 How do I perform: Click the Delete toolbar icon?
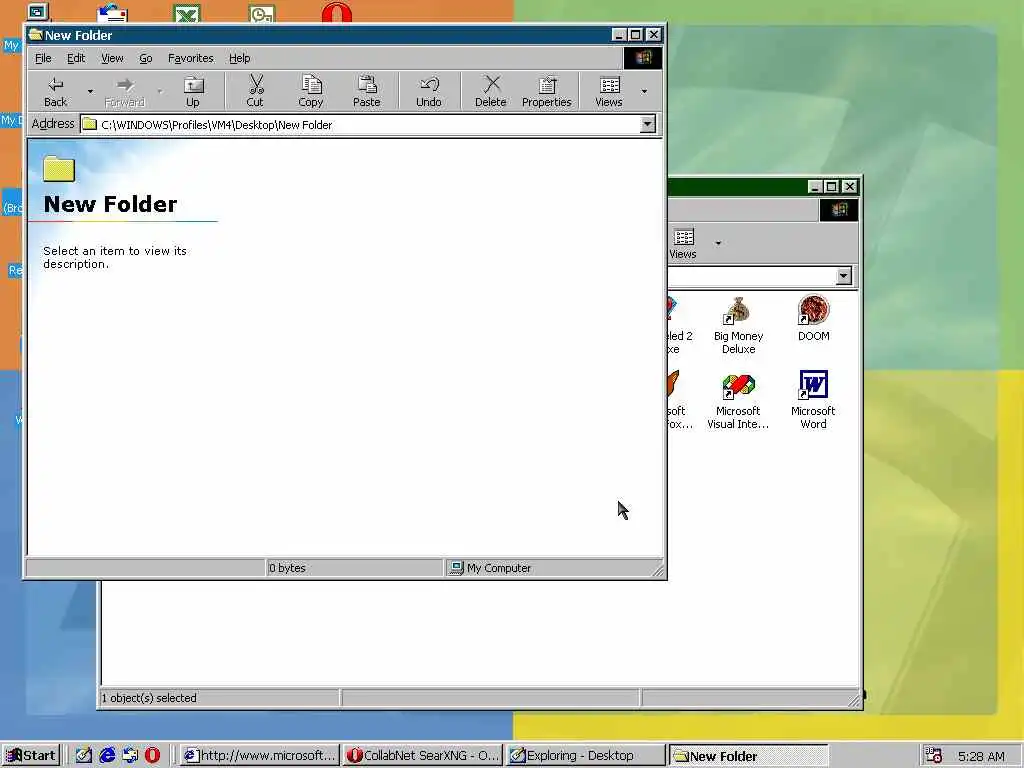coord(490,91)
